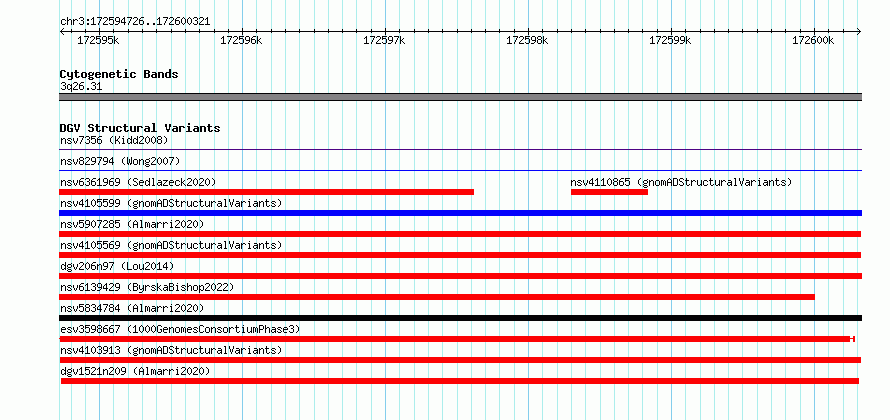Click the DGV Structural Variants track title
The height and width of the screenshot is (420, 890).
pyautogui.click(x=140, y=128)
